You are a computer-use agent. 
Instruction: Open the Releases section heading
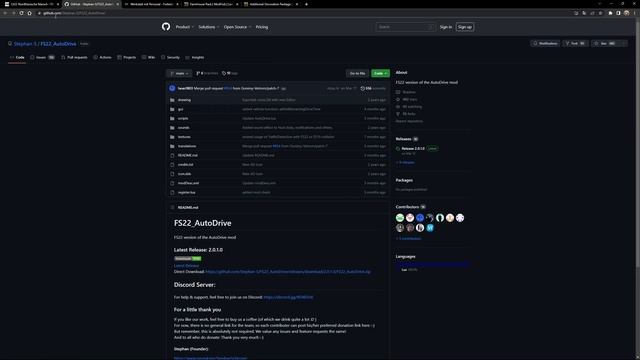403,139
